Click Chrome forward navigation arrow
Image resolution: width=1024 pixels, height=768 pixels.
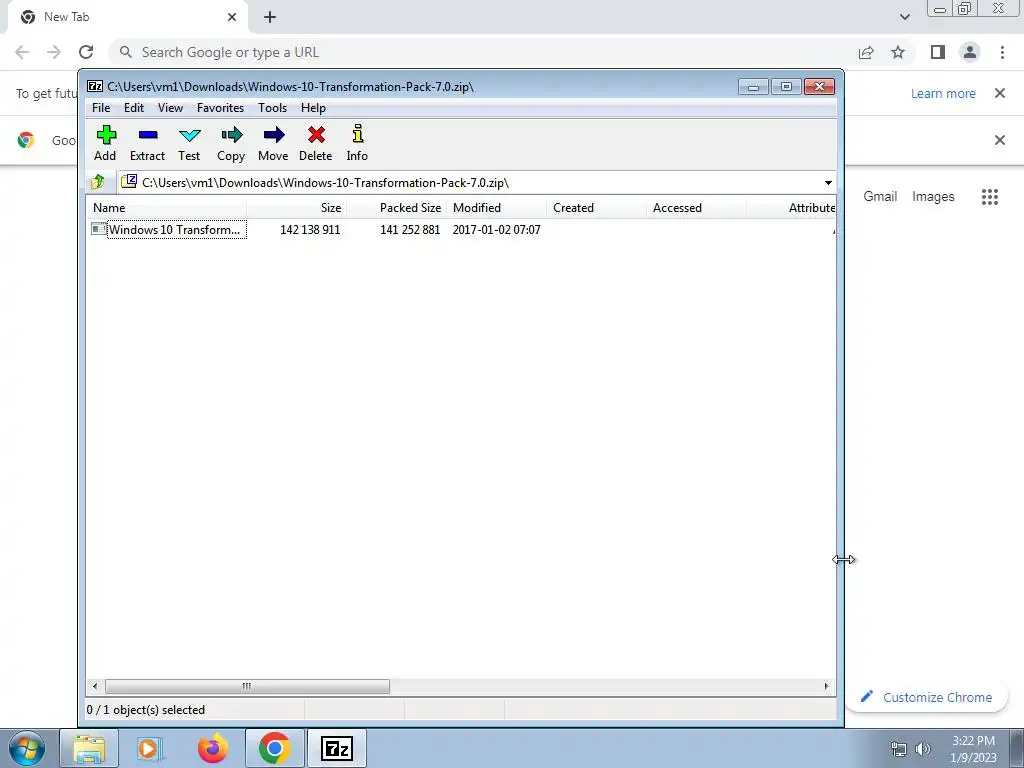point(54,52)
